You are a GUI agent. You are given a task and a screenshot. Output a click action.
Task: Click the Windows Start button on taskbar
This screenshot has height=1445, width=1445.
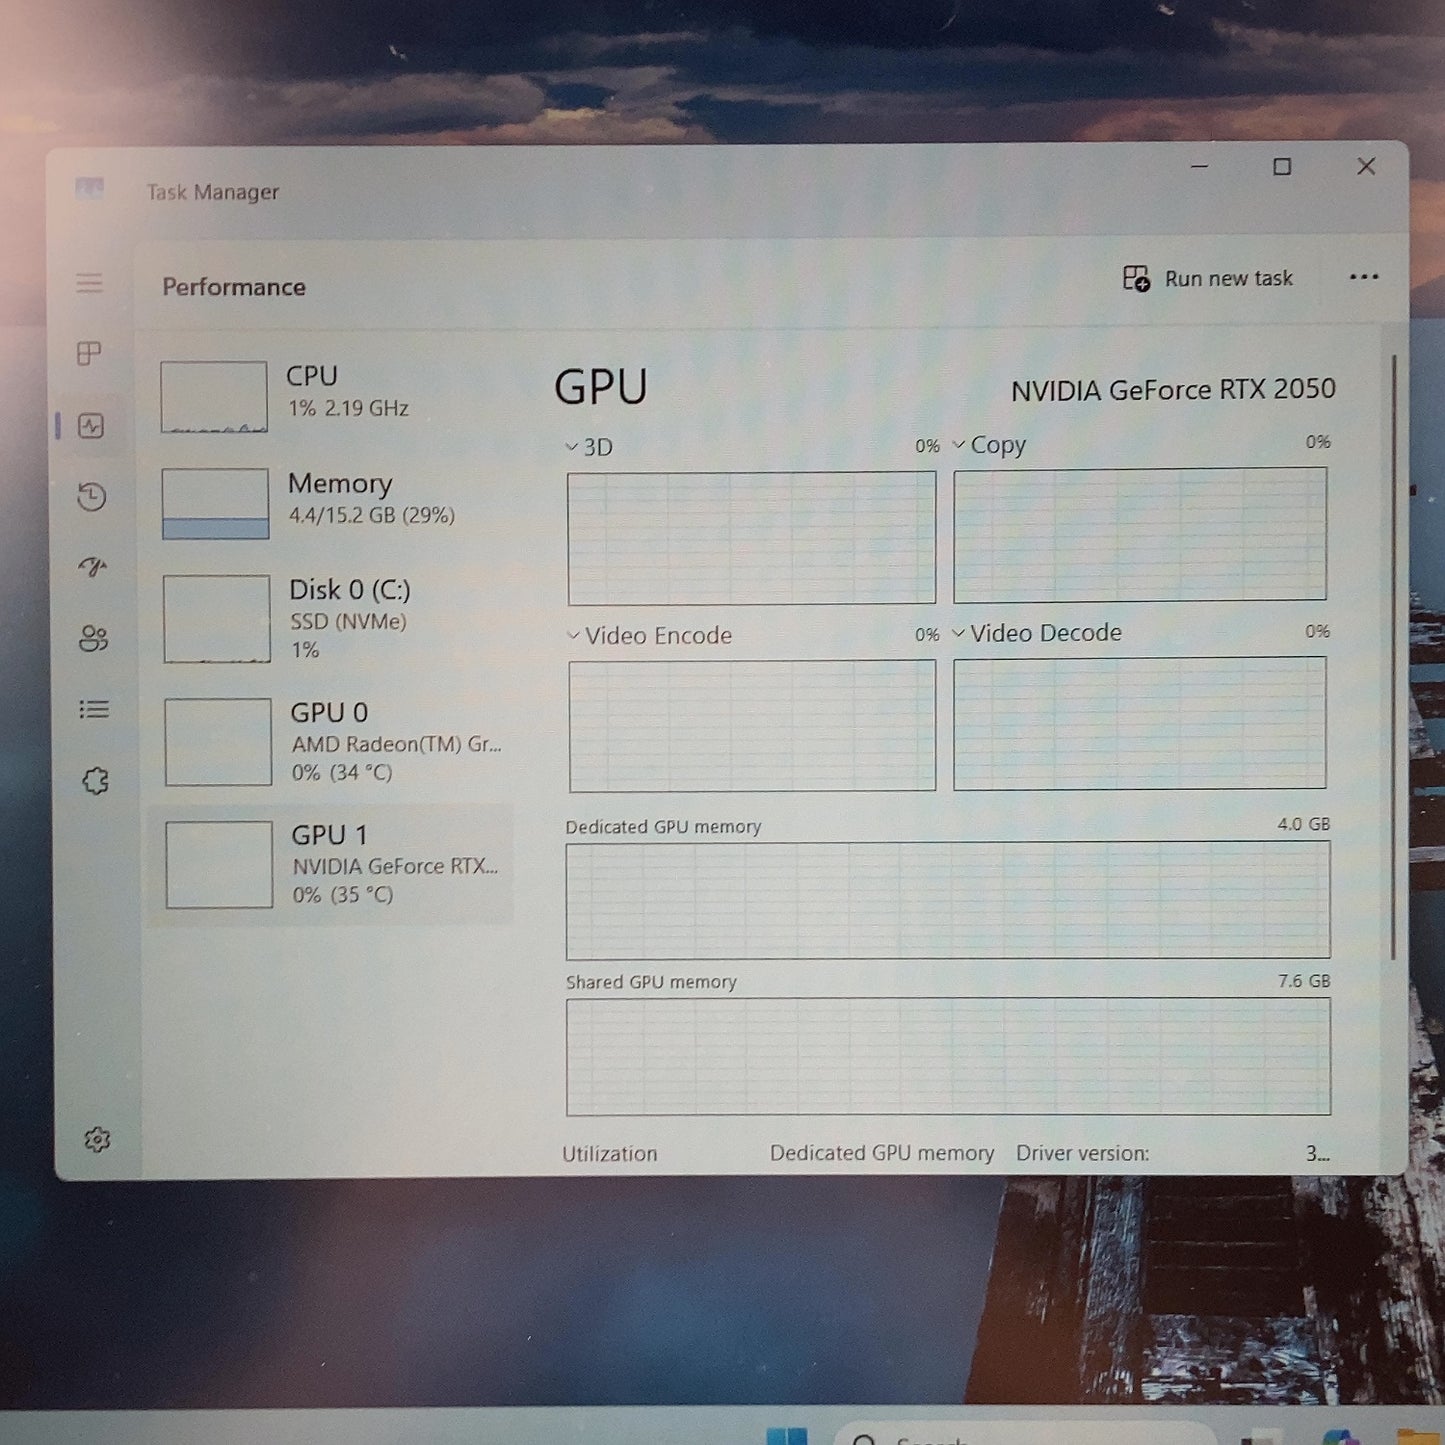pos(787,1436)
